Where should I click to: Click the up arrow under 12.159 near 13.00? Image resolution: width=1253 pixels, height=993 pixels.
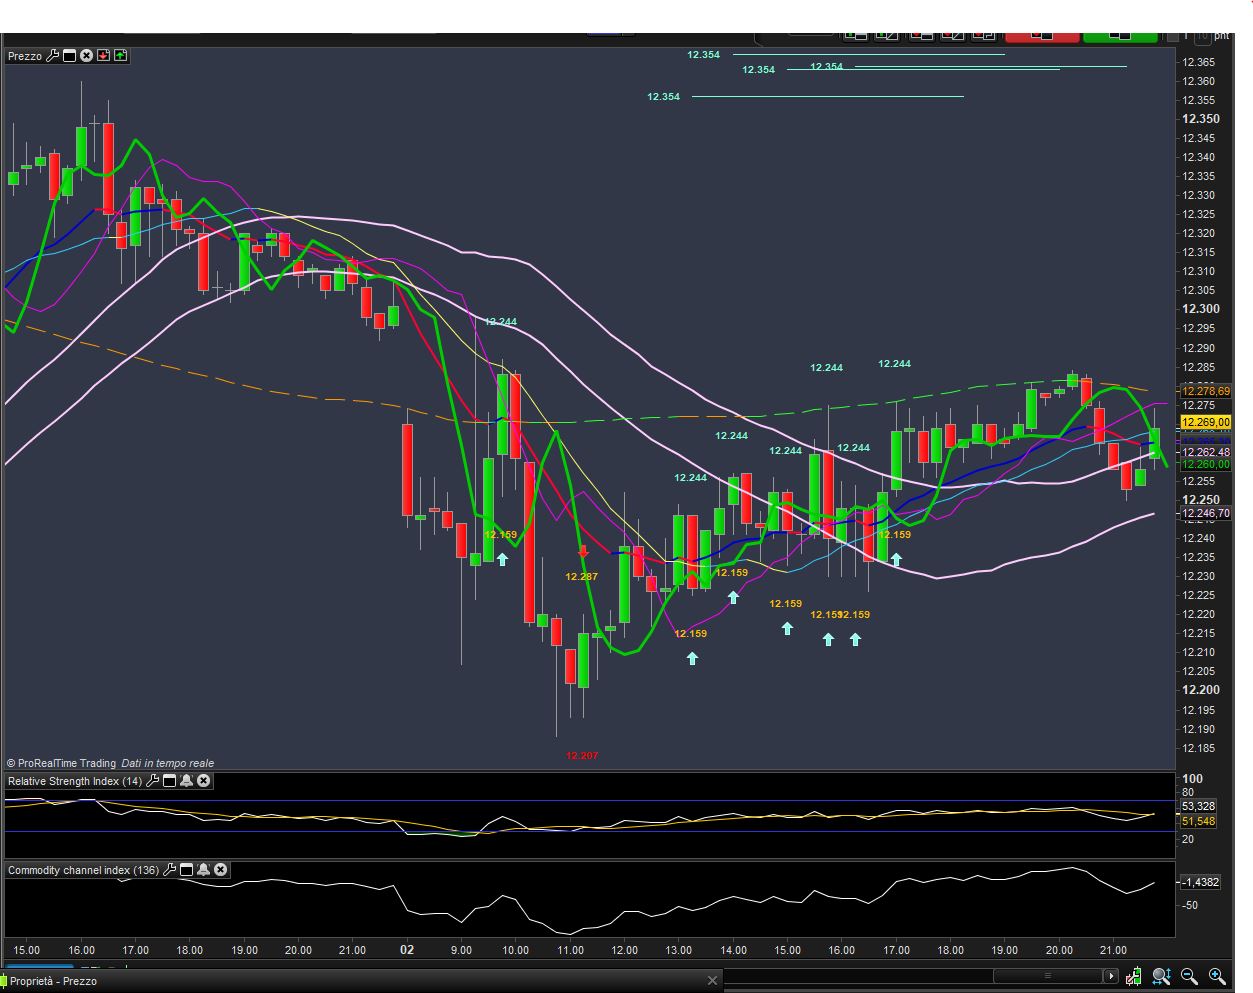click(x=692, y=658)
